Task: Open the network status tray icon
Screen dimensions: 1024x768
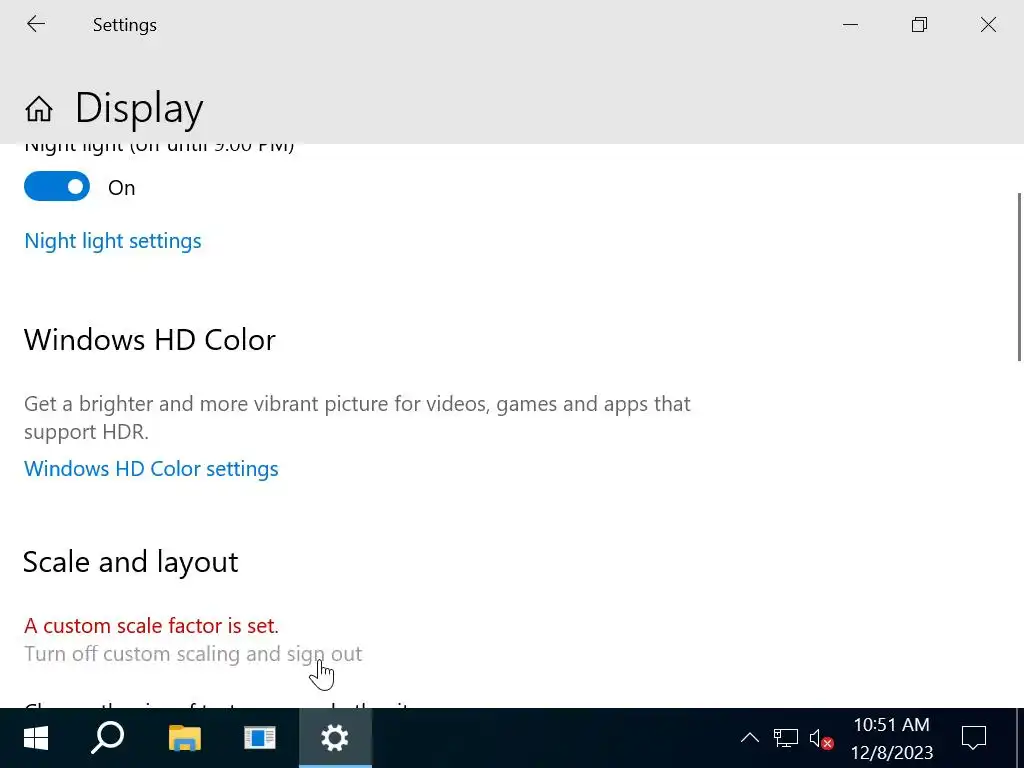Action: pyautogui.click(x=786, y=739)
